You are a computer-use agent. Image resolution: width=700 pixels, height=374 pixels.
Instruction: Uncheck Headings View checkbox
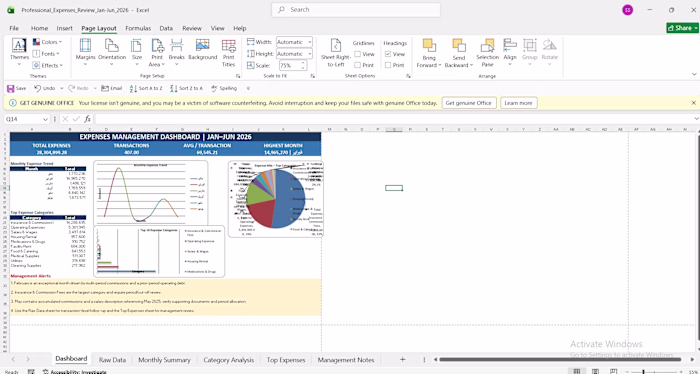[x=388, y=54]
